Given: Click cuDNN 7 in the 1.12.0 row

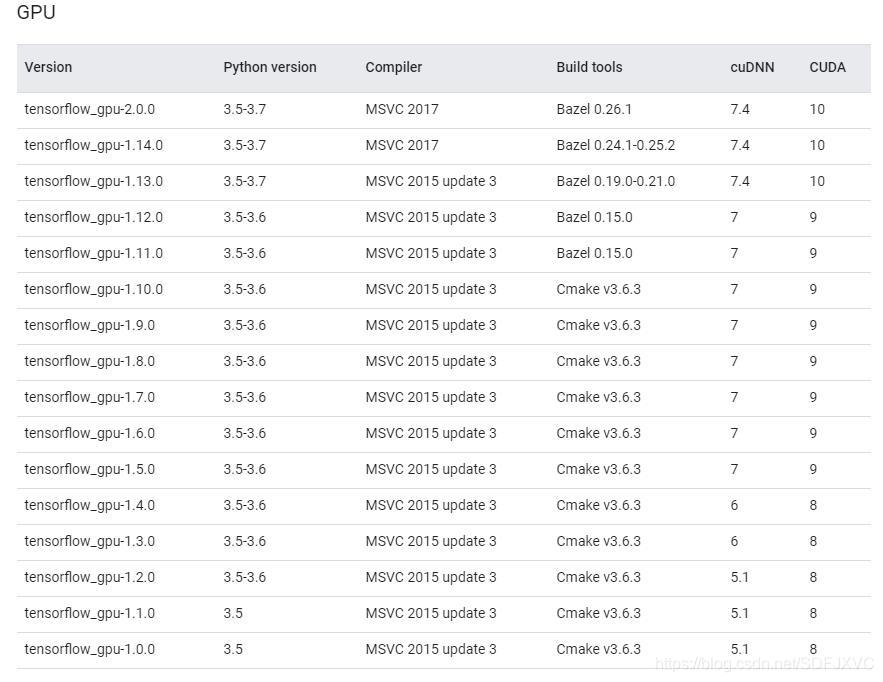Looking at the screenshot, I should coord(734,217).
